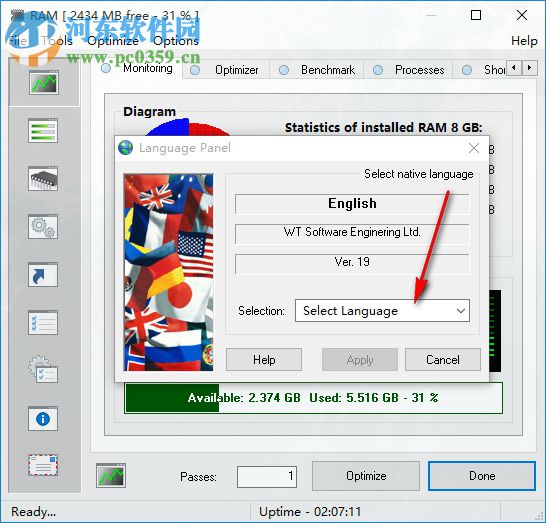Maximize the RAM window
This screenshot has width=546, height=523.
476,15
